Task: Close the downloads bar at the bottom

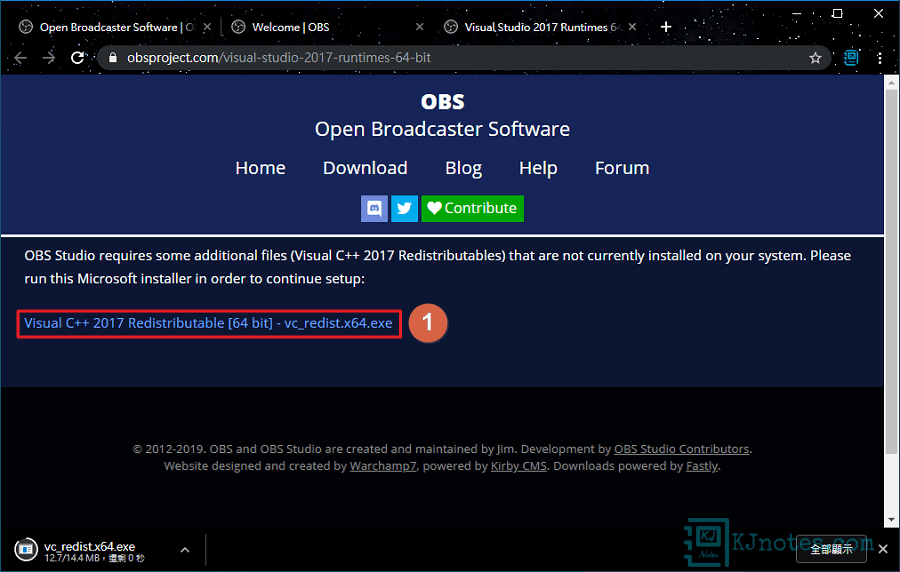Action: [x=882, y=548]
